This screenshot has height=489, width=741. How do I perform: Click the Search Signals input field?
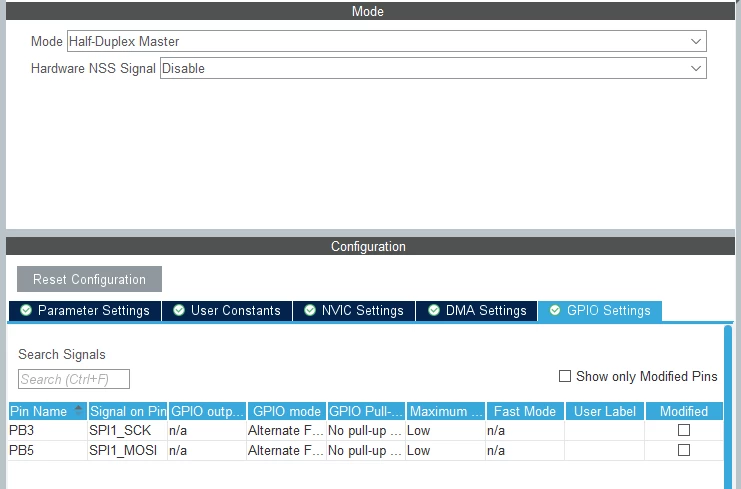[74, 379]
